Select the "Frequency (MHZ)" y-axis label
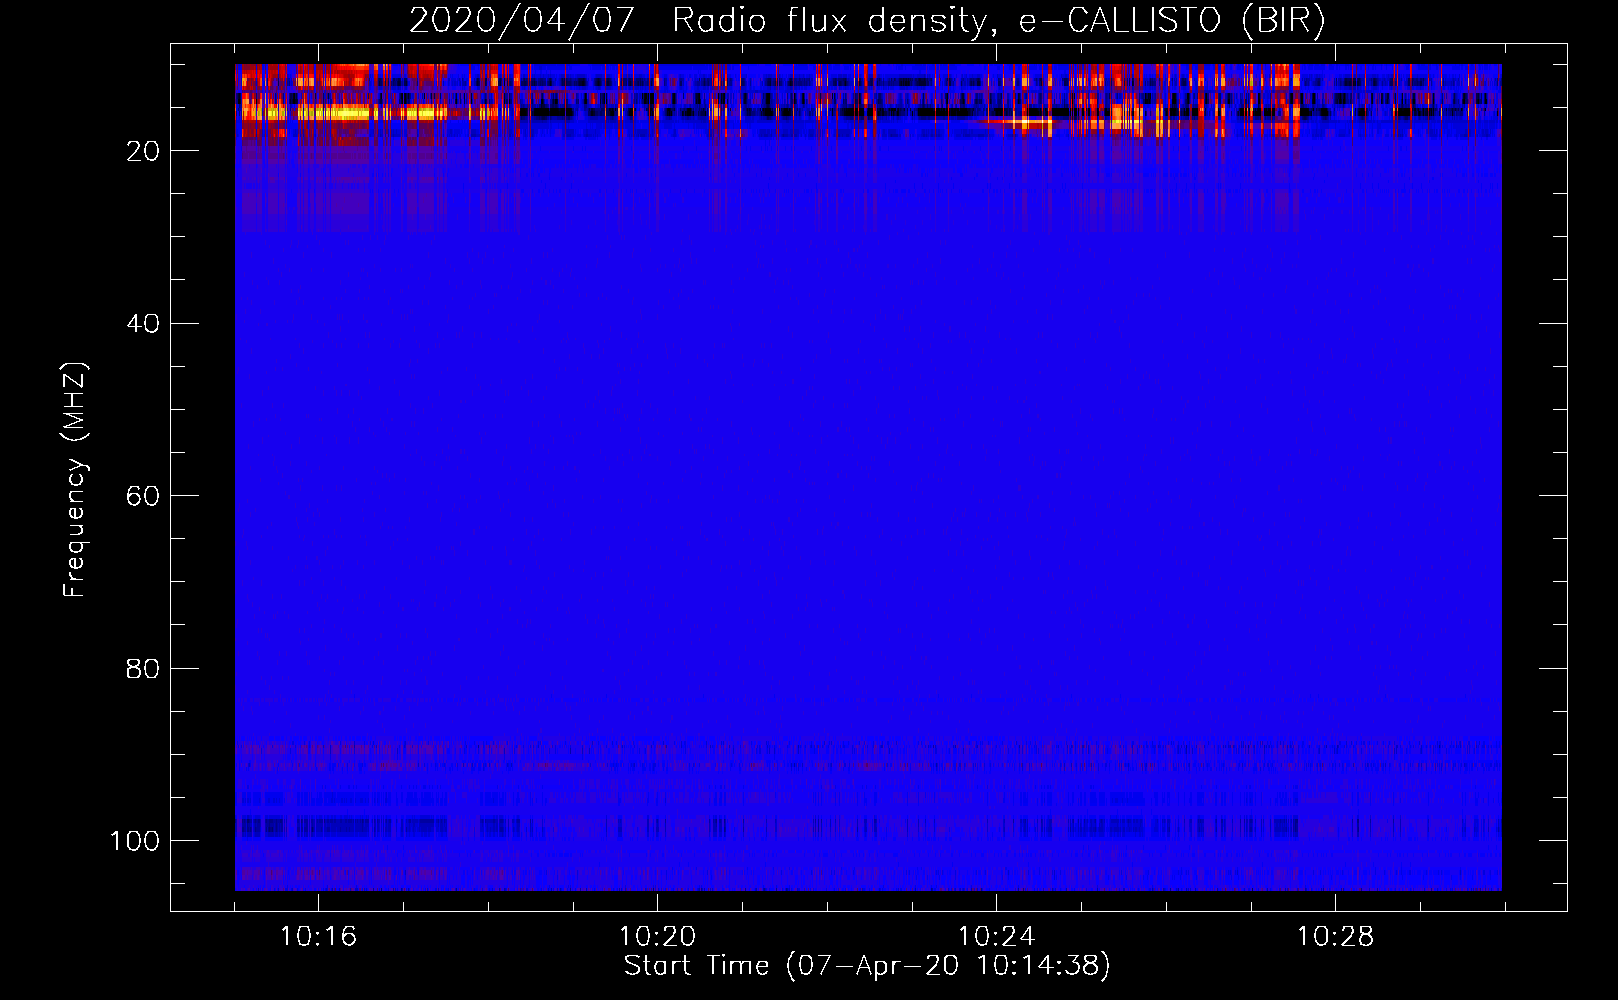1618x1000 pixels. click(x=76, y=480)
